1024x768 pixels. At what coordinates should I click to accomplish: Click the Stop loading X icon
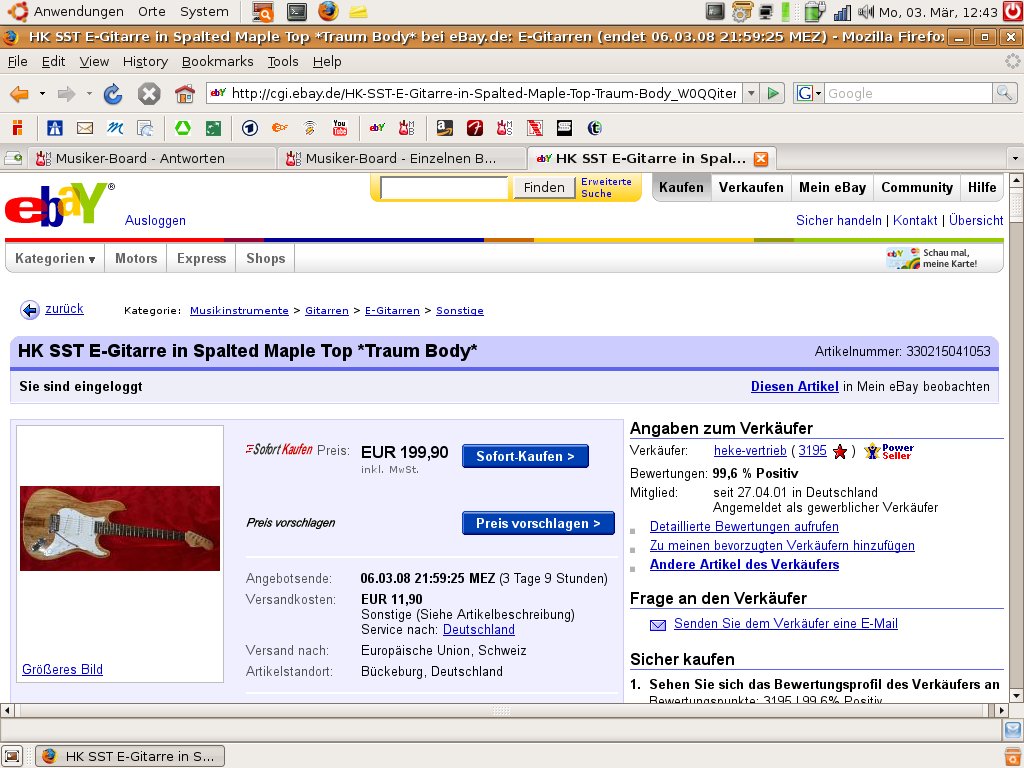click(149, 94)
